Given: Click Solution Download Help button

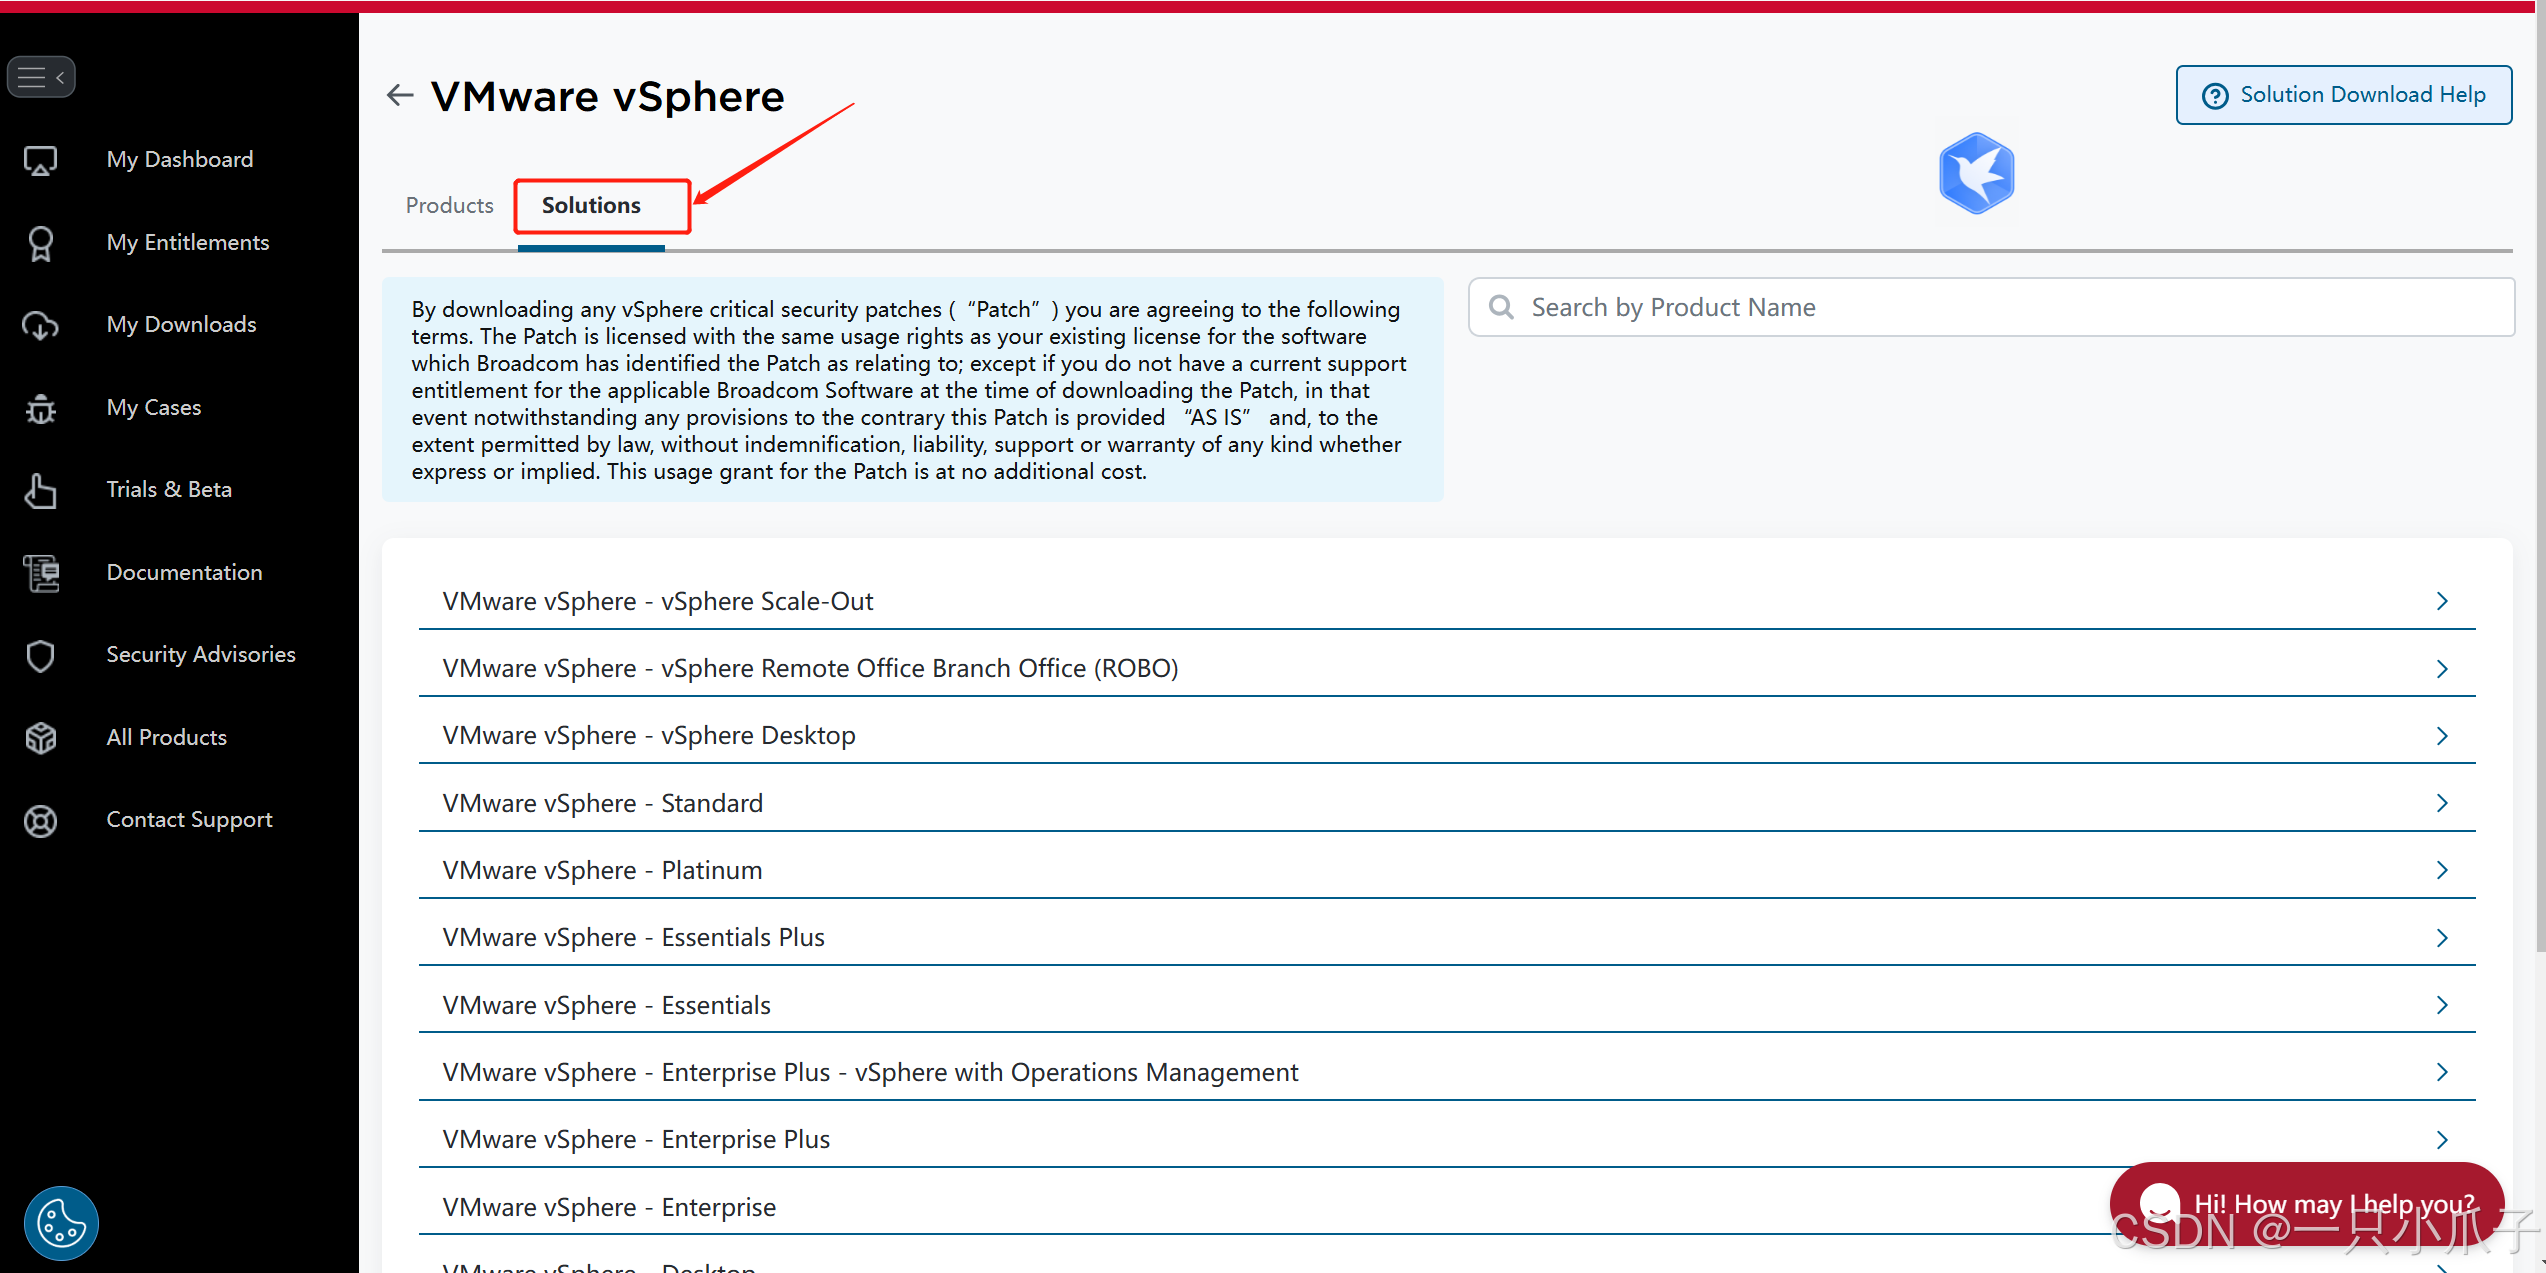Looking at the screenshot, I should 2343,95.
